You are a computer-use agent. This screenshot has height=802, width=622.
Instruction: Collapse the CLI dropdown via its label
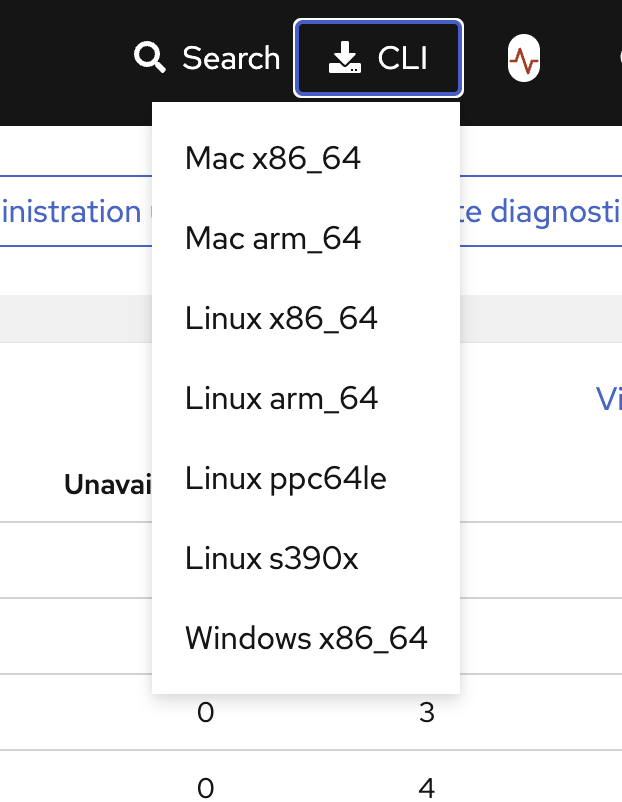pos(403,59)
